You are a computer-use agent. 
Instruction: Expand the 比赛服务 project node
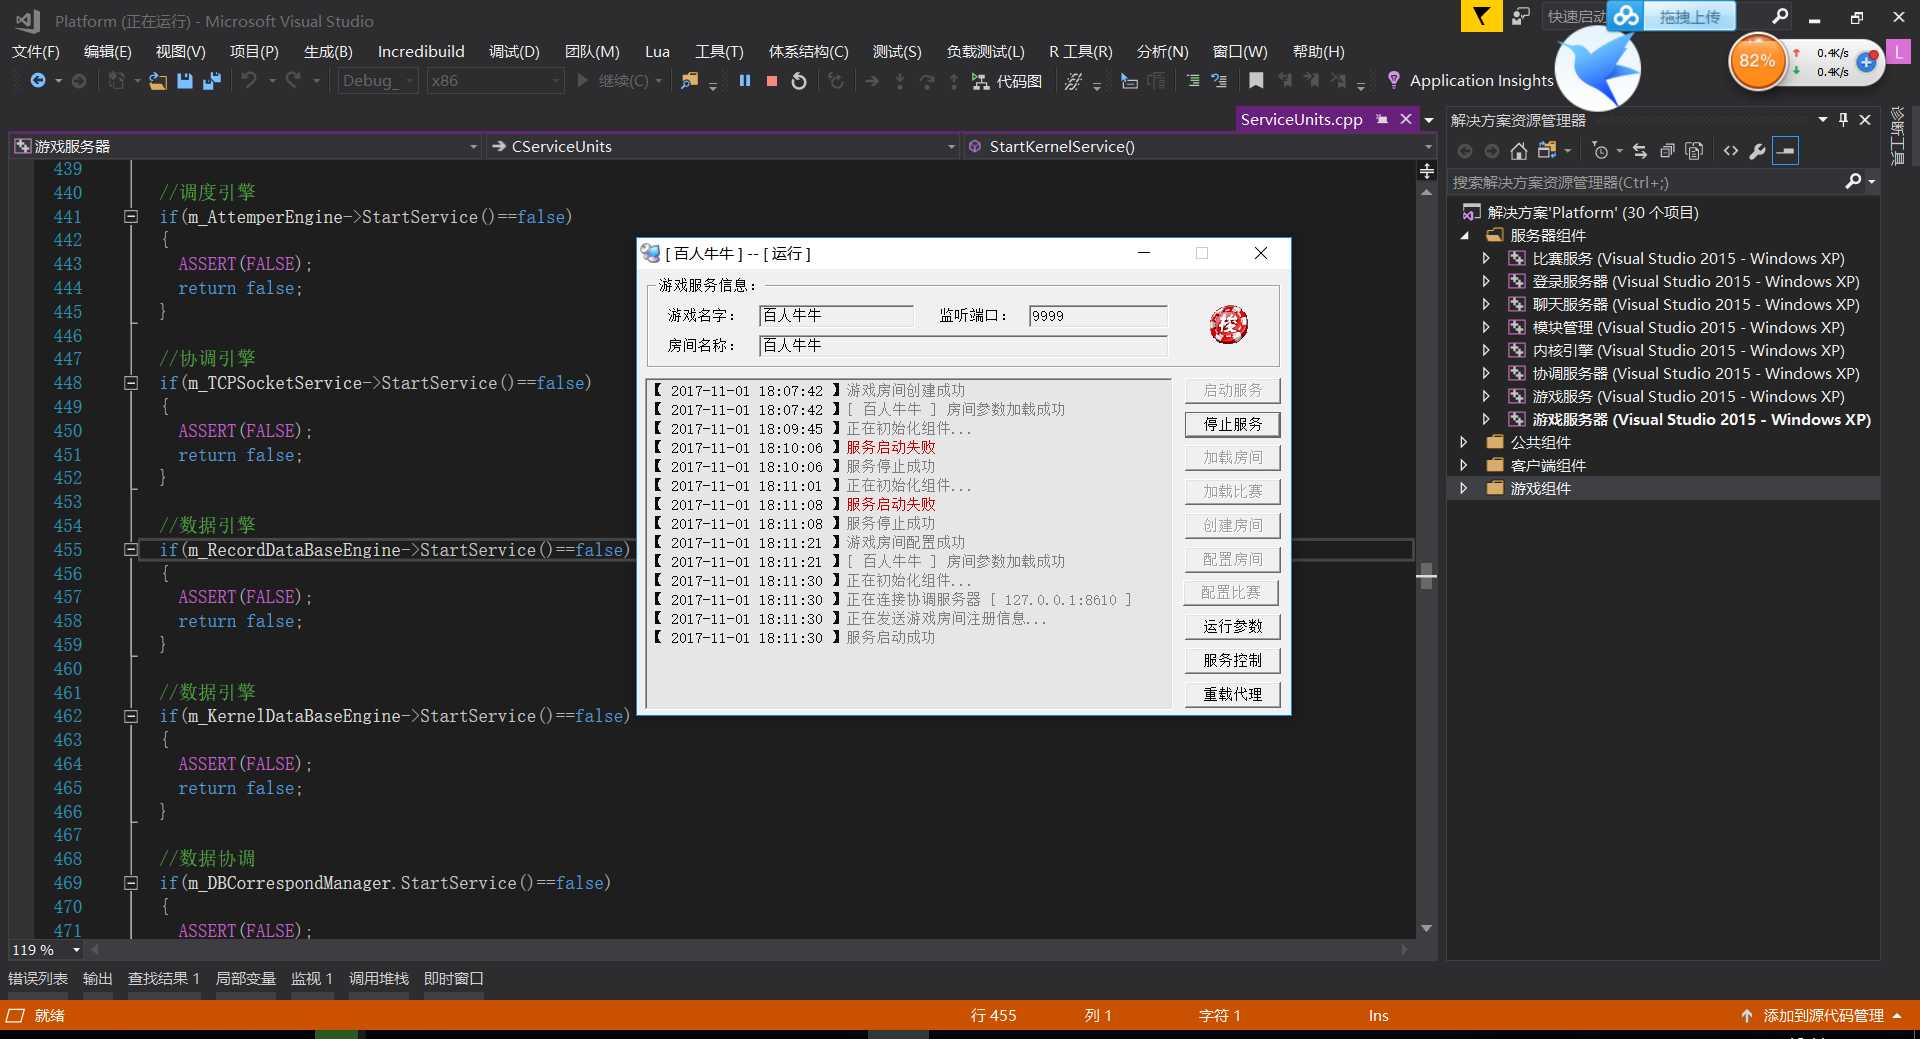point(1486,259)
